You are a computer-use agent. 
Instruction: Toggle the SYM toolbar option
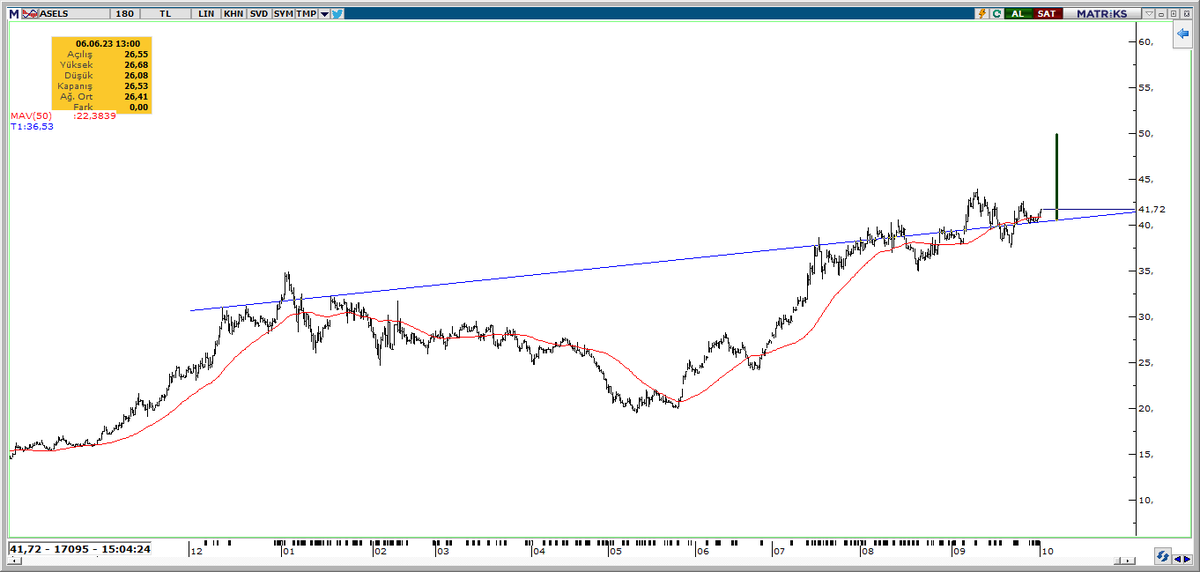tap(283, 14)
